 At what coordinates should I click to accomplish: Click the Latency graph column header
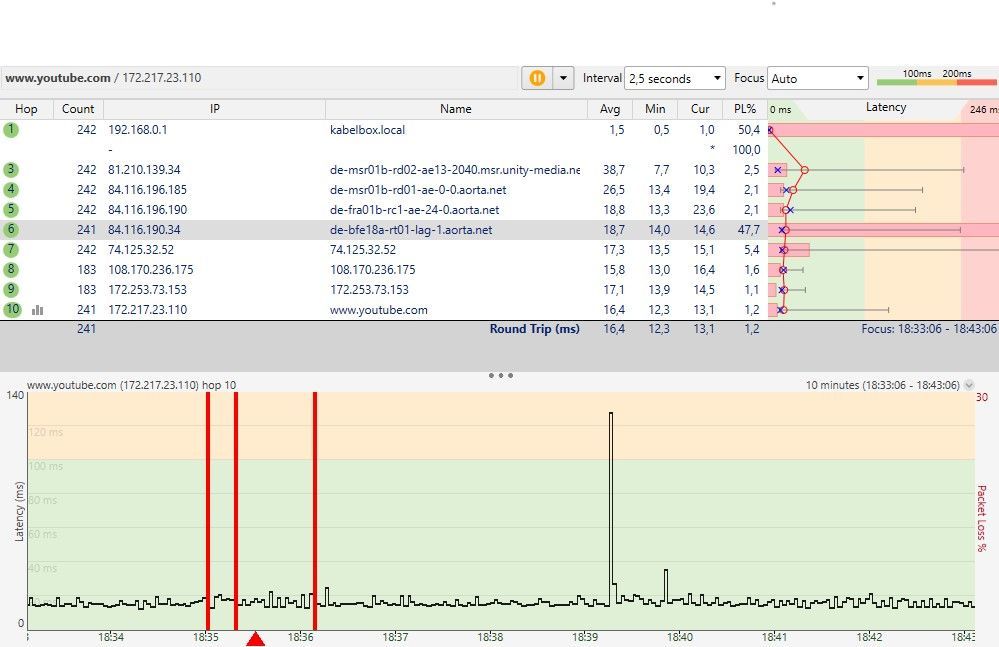point(885,108)
